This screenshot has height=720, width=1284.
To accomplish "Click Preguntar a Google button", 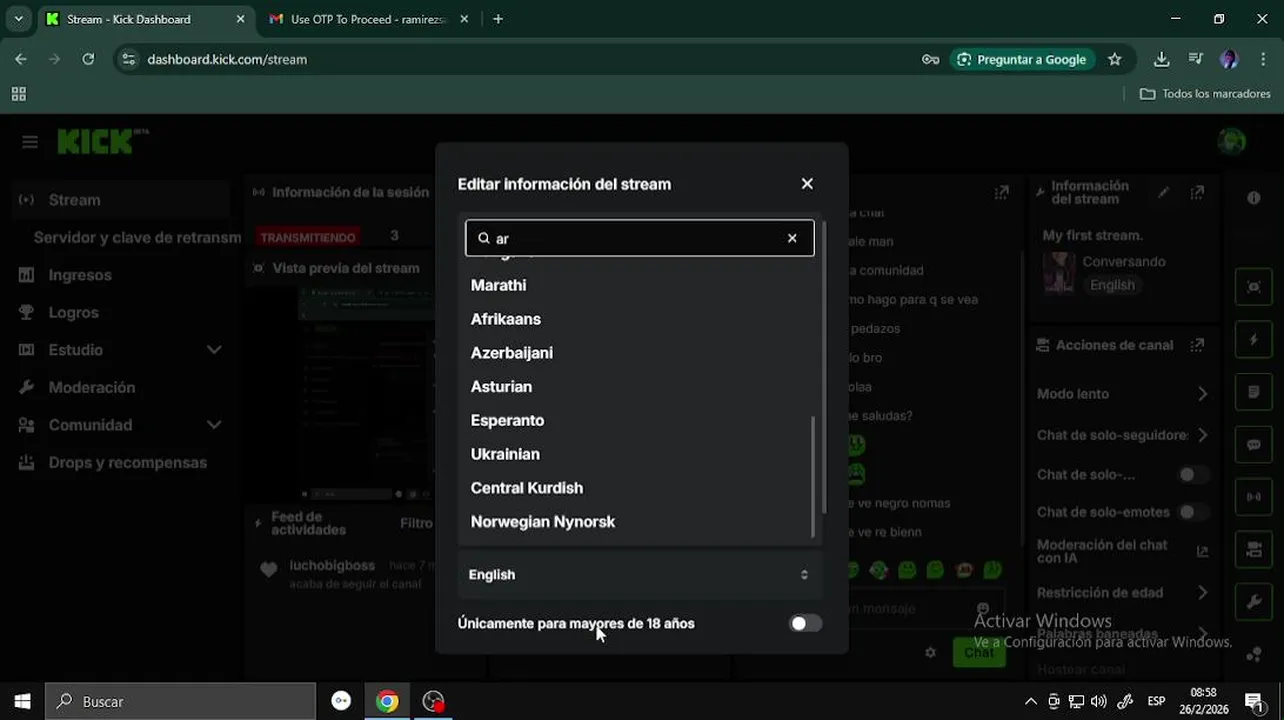I will coord(1021,59).
